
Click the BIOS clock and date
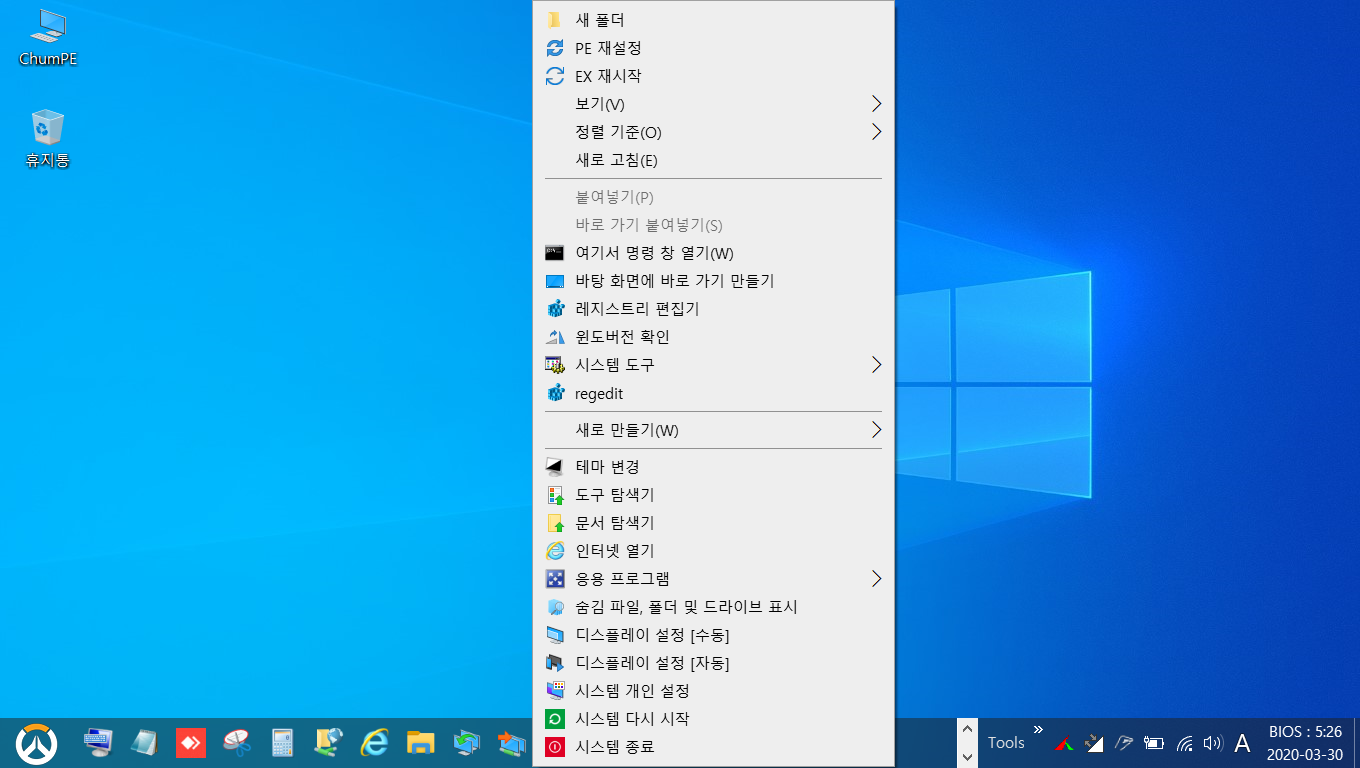[x=1305, y=743]
